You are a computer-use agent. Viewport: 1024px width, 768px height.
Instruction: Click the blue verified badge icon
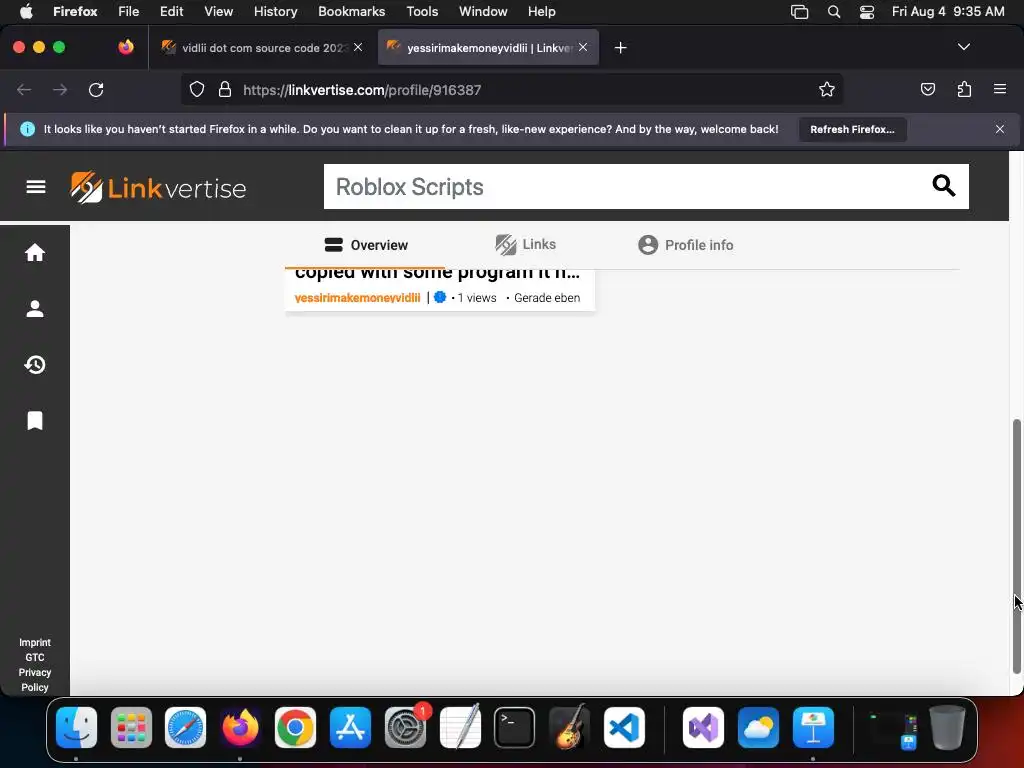click(x=440, y=297)
